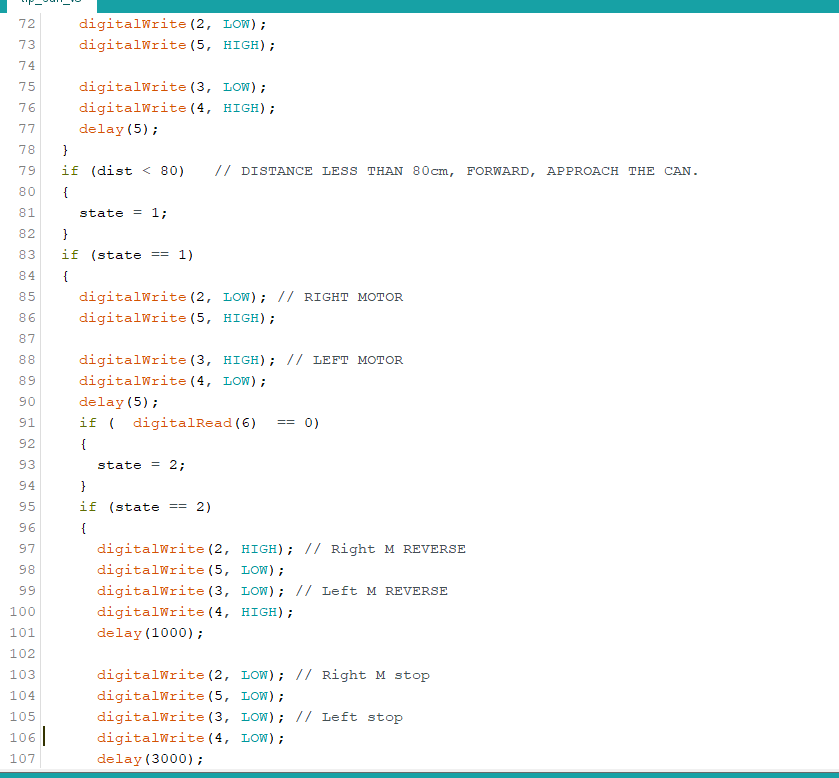Screen dimensions: 839x778
Task: Click the delay(1000) statement
Action: click(150, 633)
